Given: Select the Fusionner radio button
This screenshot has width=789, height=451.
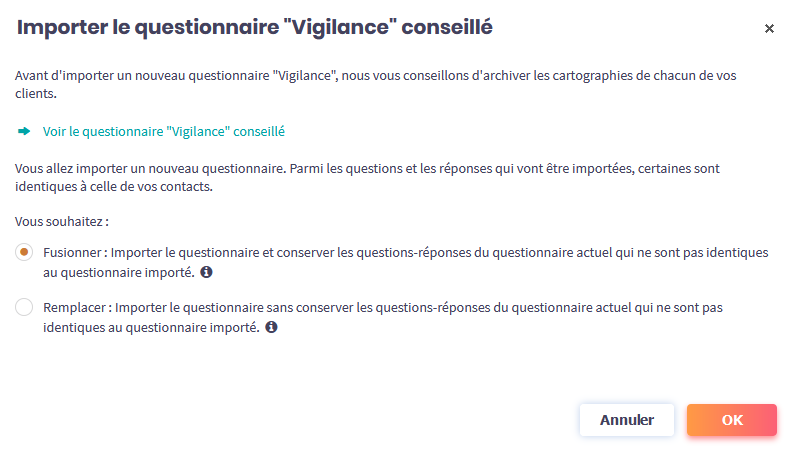Looking at the screenshot, I should pos(24,253).
